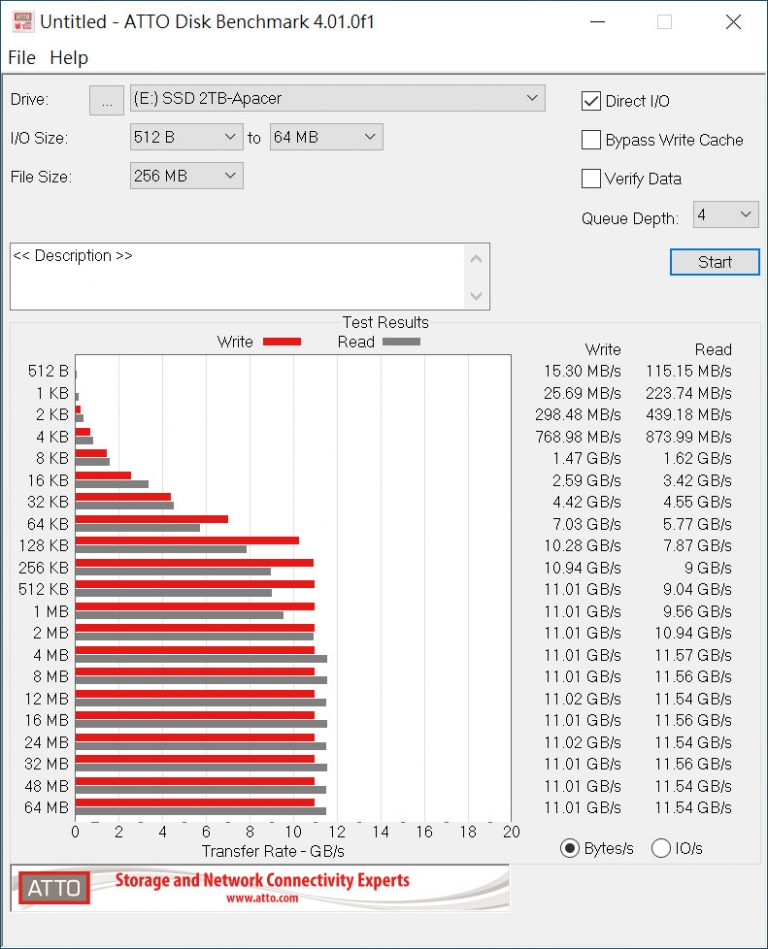
Task: Click the read value 7.87 GB/s
Action: pos(697,546)
